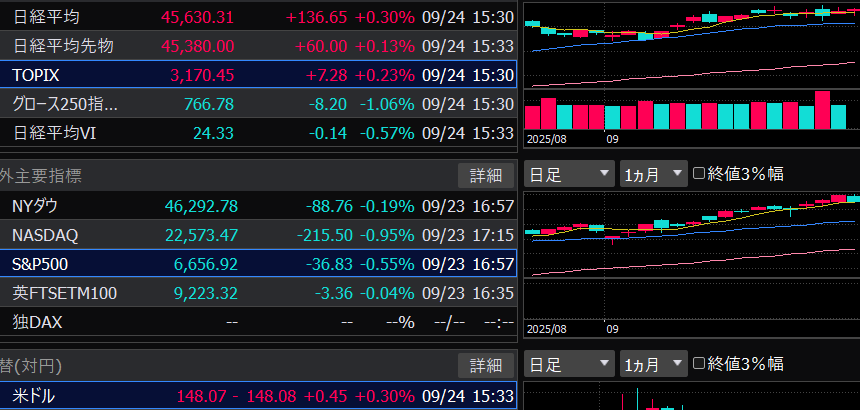Open the 日足 dropdown beside 為替(対円)
This screenshot has height=410, width=860.
coord(568,364)
